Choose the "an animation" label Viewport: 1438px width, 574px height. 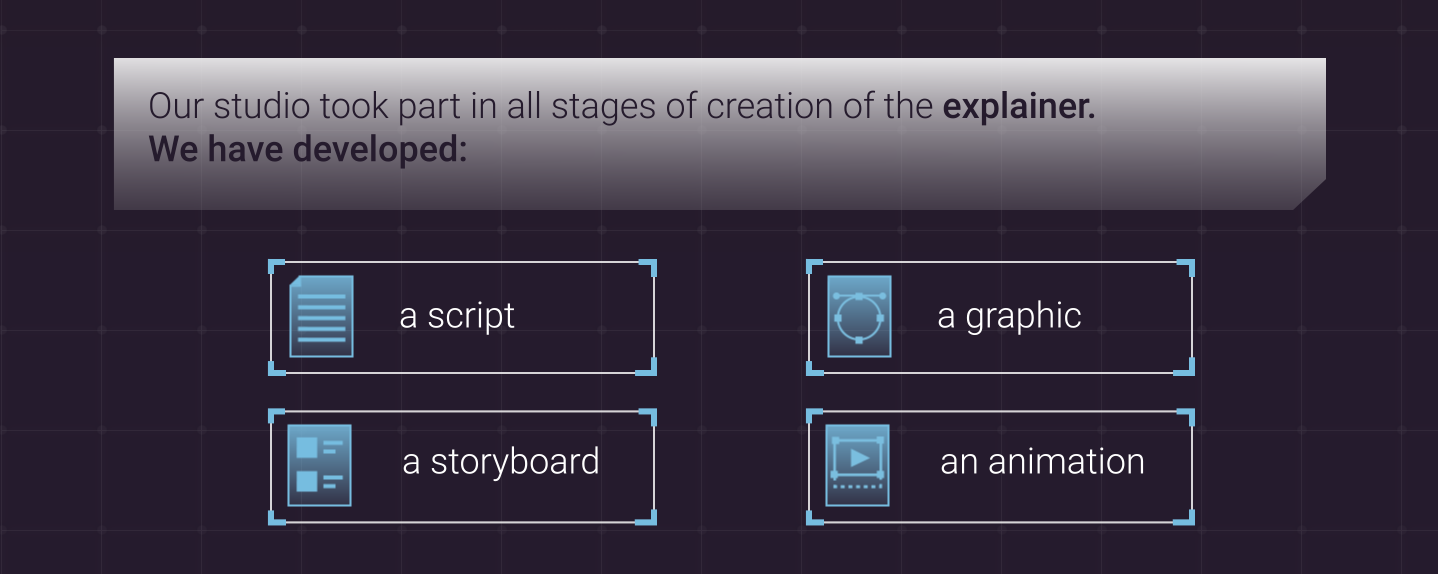pos(1042,462)
